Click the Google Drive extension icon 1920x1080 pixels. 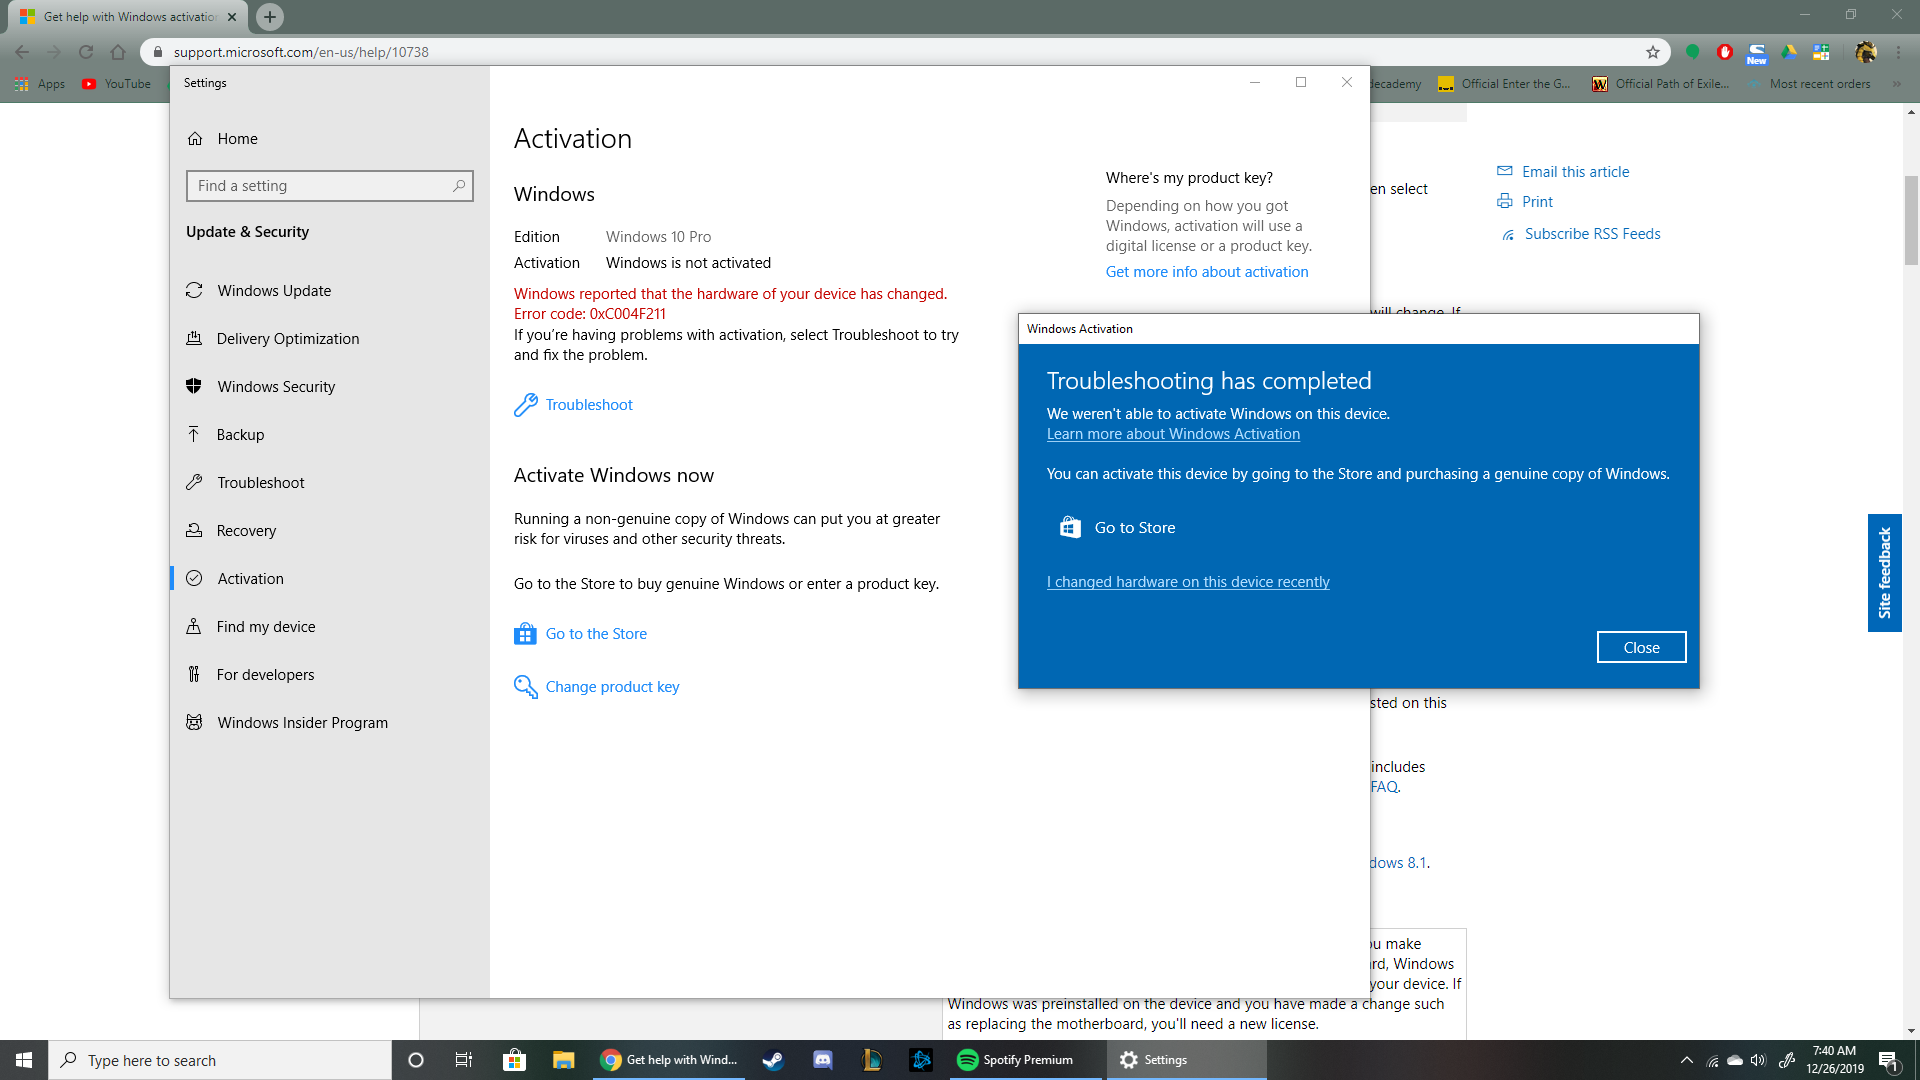coord(1789,52)
